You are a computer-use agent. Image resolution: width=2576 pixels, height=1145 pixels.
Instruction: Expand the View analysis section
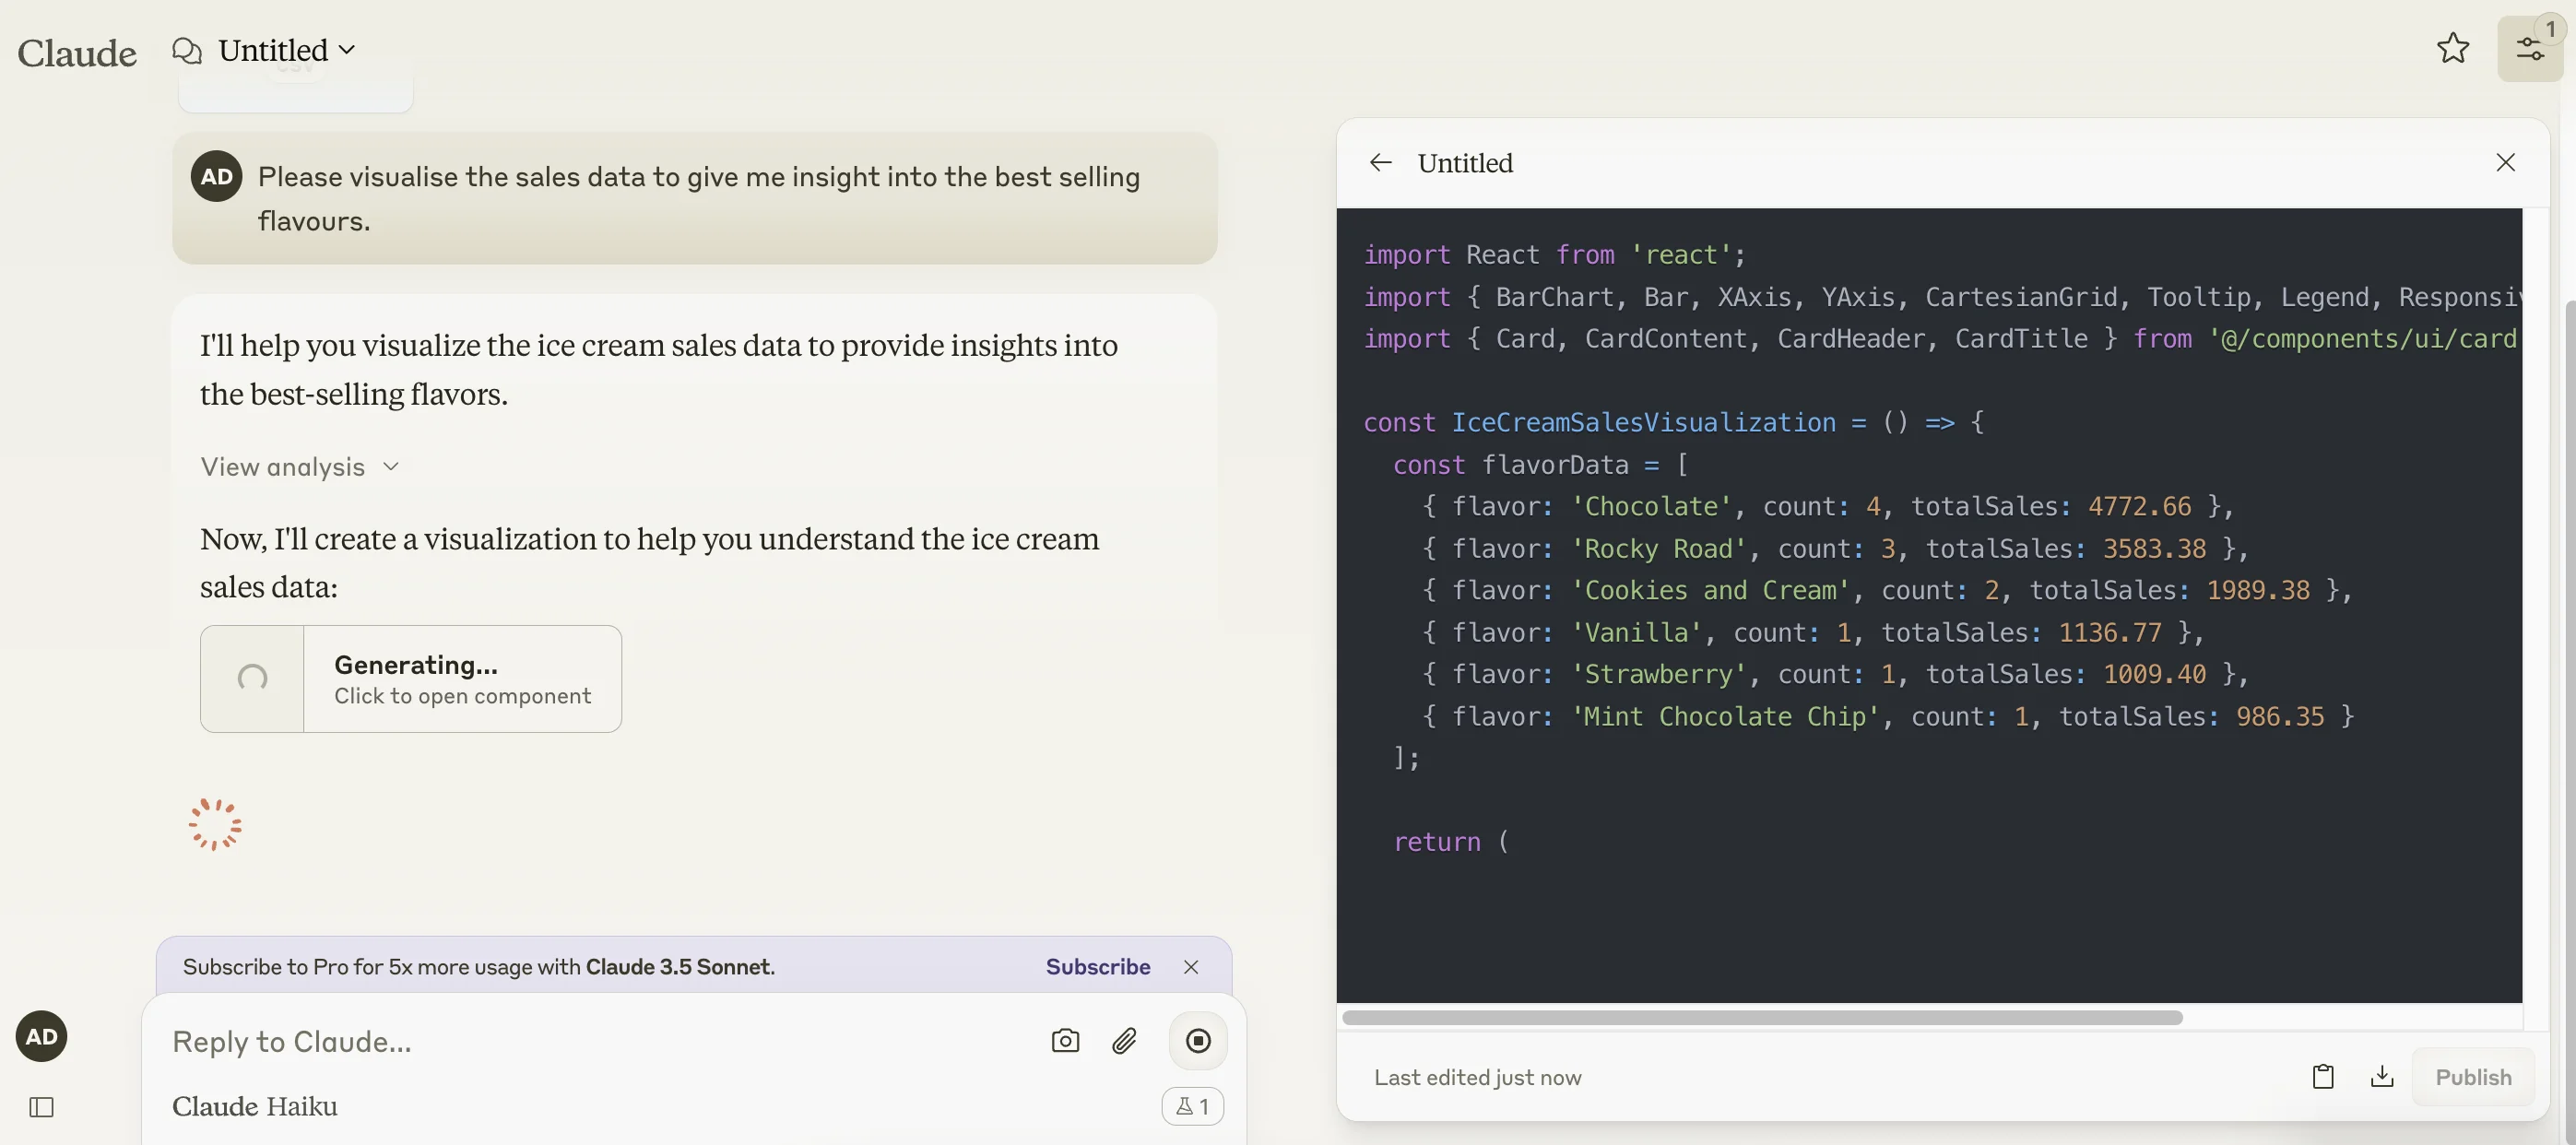(x=299, y=467)
